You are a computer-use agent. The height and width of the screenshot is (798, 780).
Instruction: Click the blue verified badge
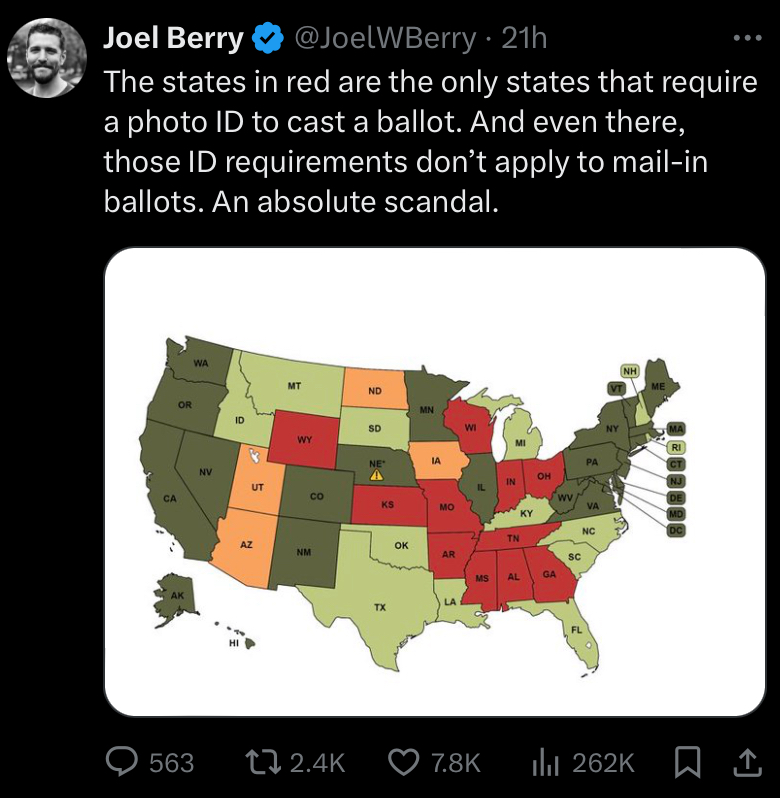click(268, 38)
